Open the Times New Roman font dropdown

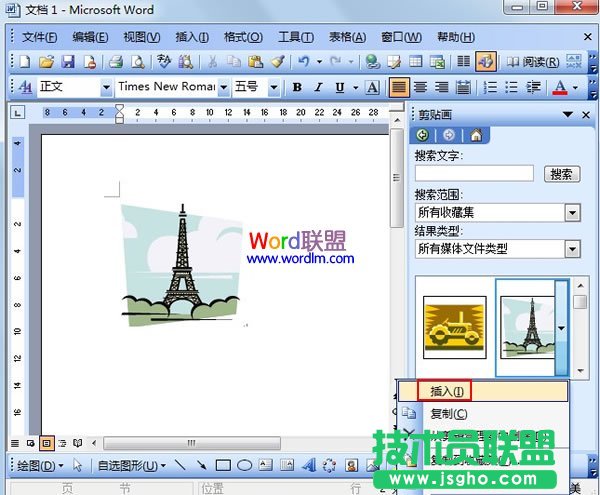224,87
